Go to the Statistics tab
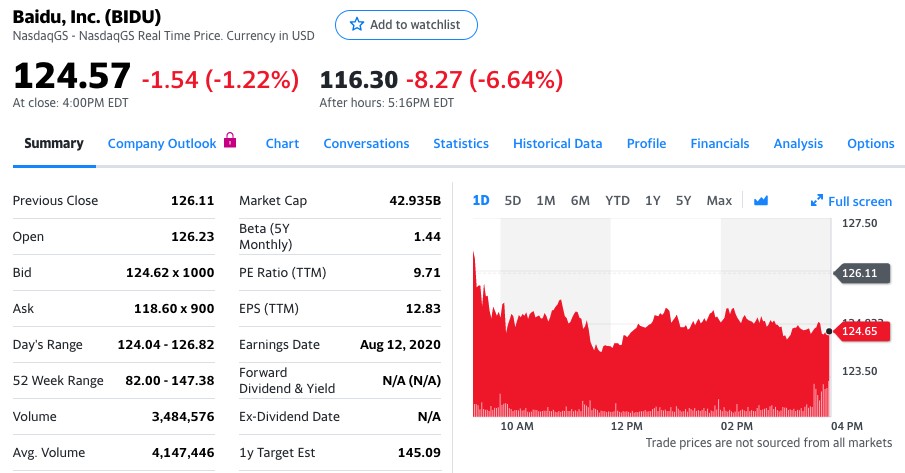The height and width of the screenshot is (473, 905). 461,143
